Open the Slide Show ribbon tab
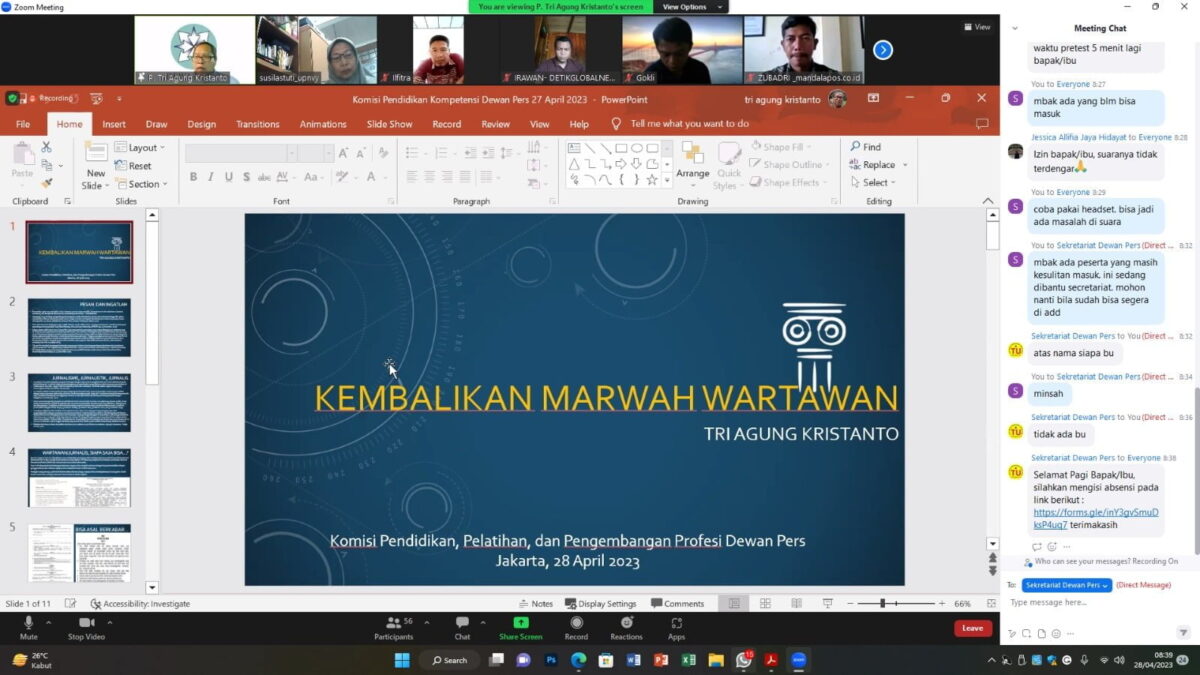1200x675 pixels. (389, 124)
